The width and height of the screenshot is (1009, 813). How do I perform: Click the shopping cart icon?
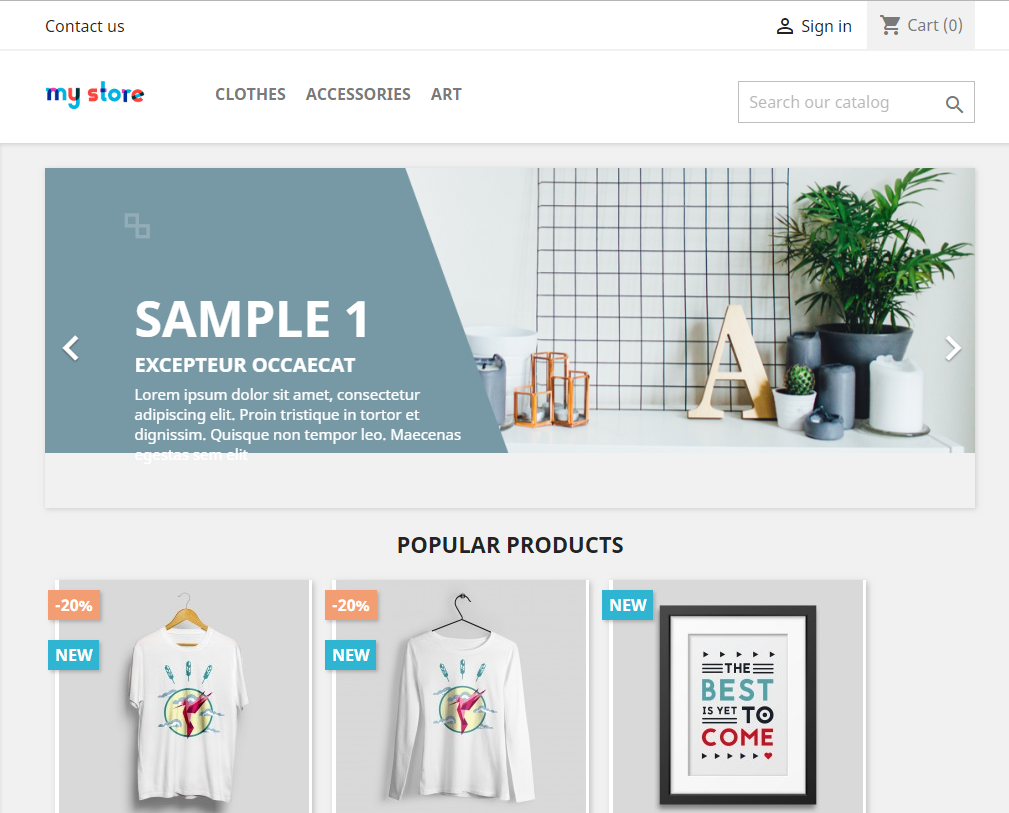click(891, 25)
